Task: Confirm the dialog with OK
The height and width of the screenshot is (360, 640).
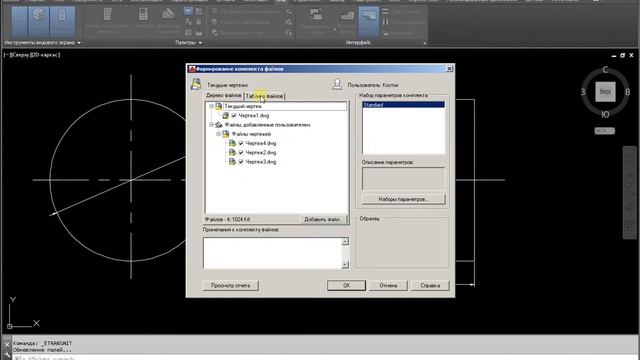Action: (x=346, y=285)
